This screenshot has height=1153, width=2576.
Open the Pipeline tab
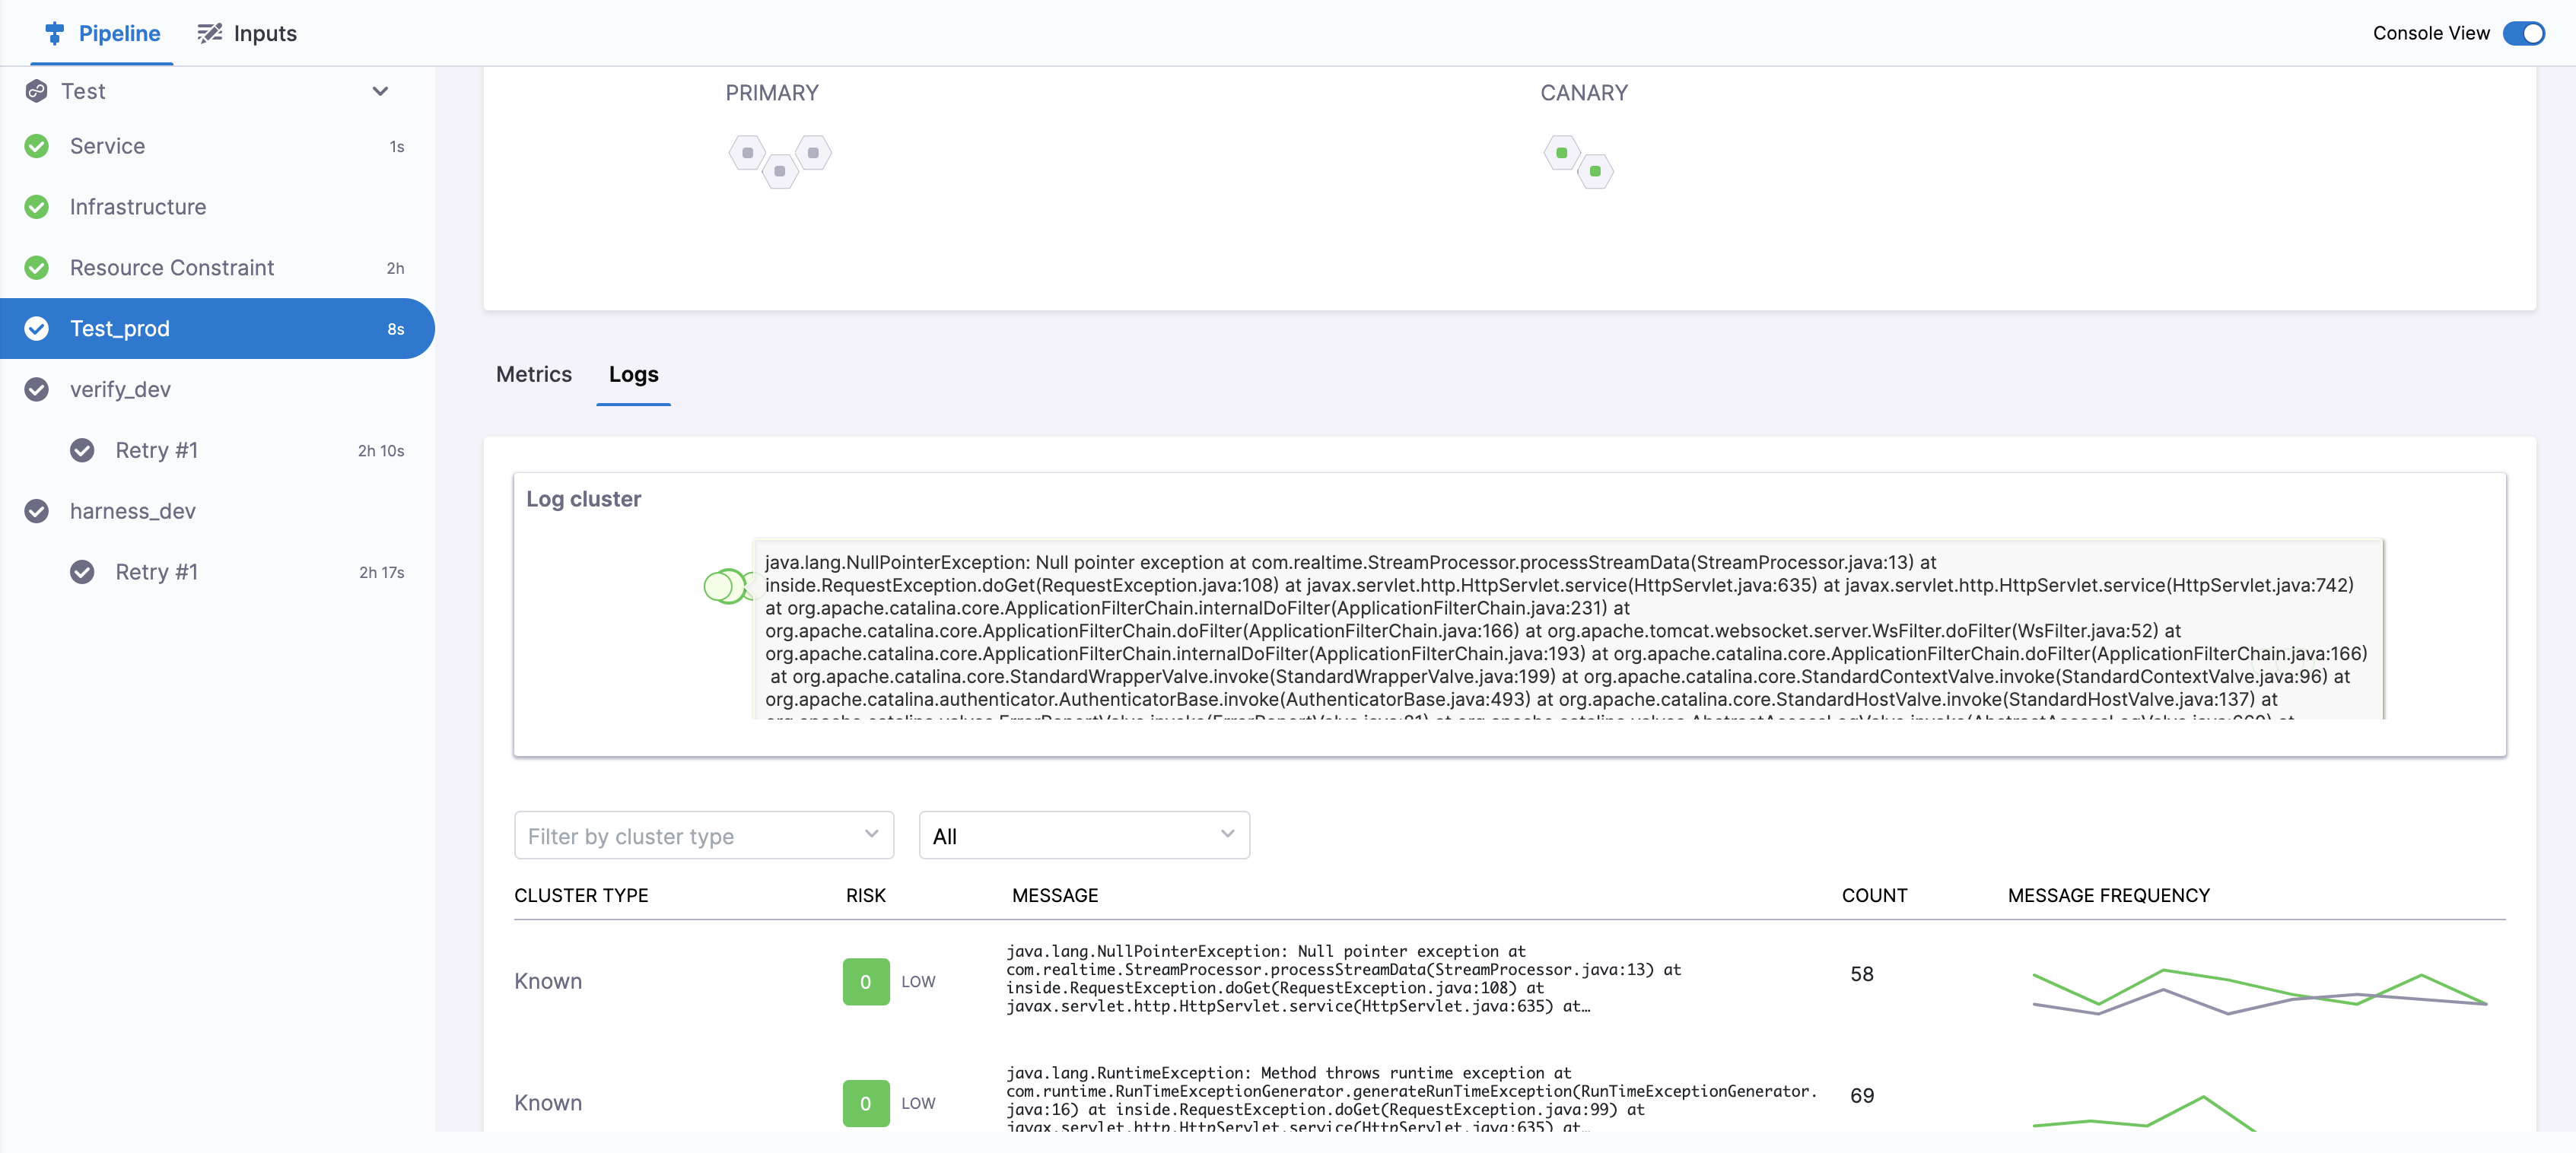[x=102, y=33]
